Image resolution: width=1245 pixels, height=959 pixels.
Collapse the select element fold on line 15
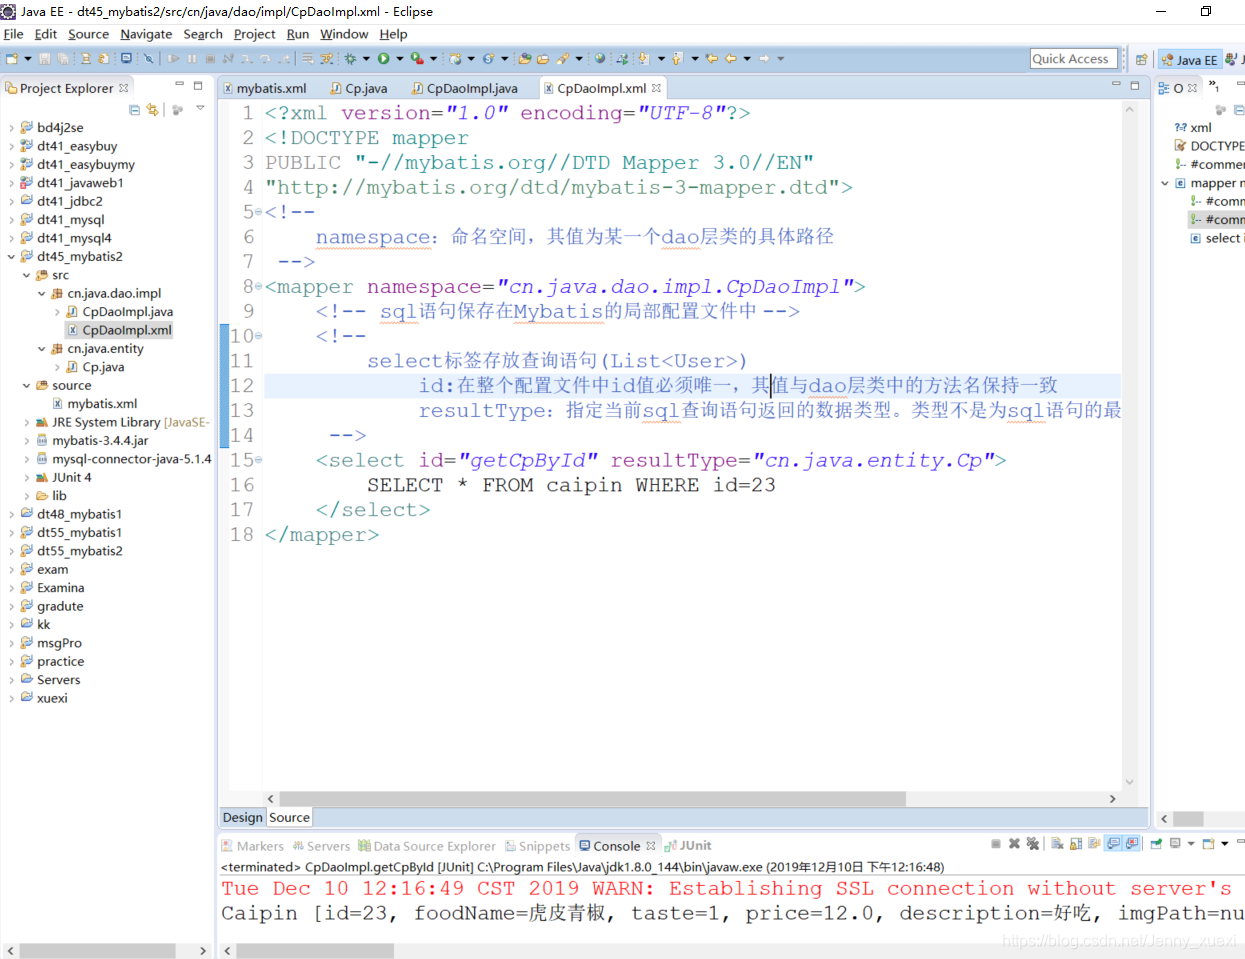point(258,460)
